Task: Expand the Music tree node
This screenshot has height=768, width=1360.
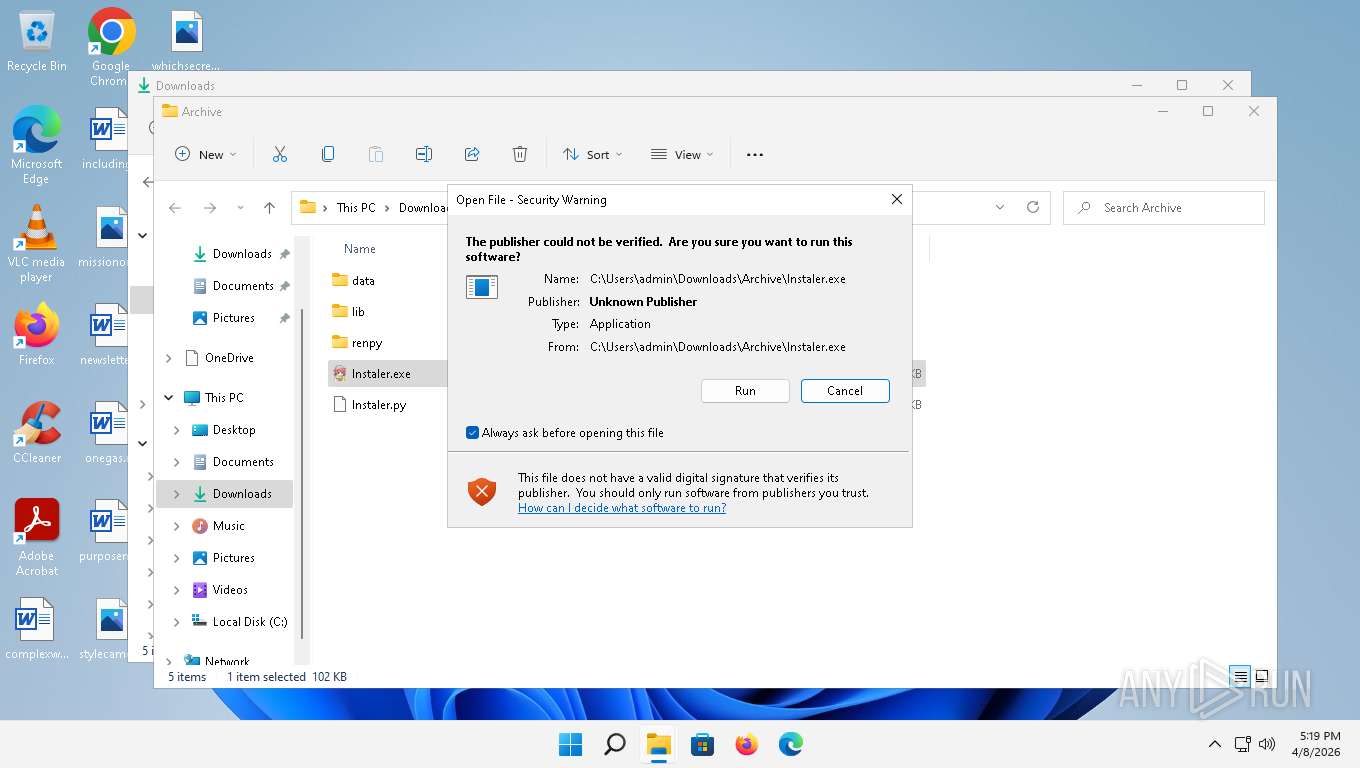Action: [x=177, y=526]
